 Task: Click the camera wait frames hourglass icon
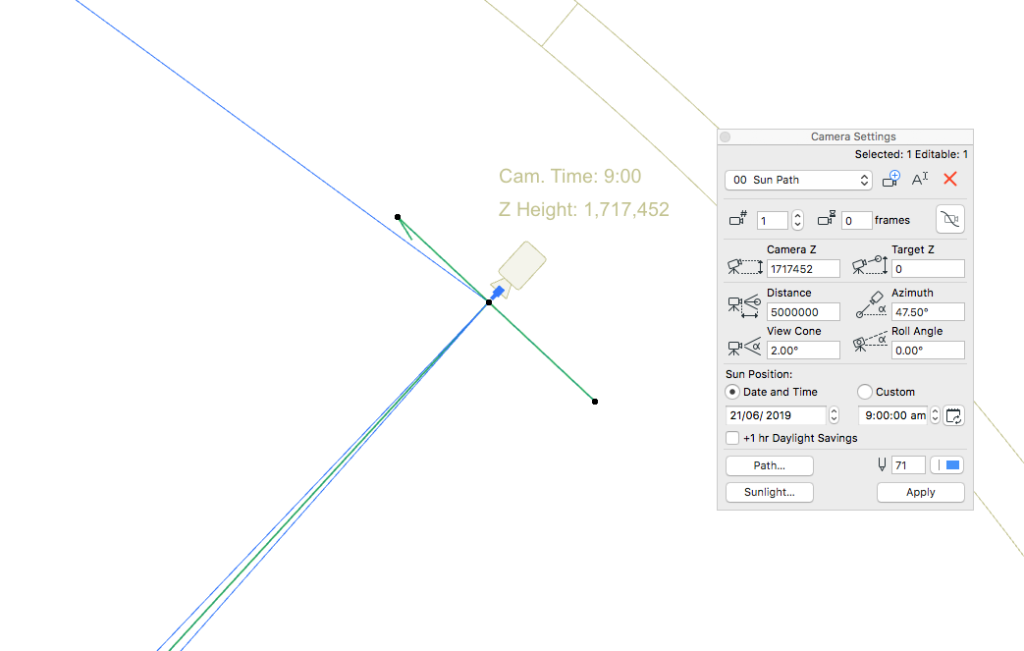tap(826, 219)
